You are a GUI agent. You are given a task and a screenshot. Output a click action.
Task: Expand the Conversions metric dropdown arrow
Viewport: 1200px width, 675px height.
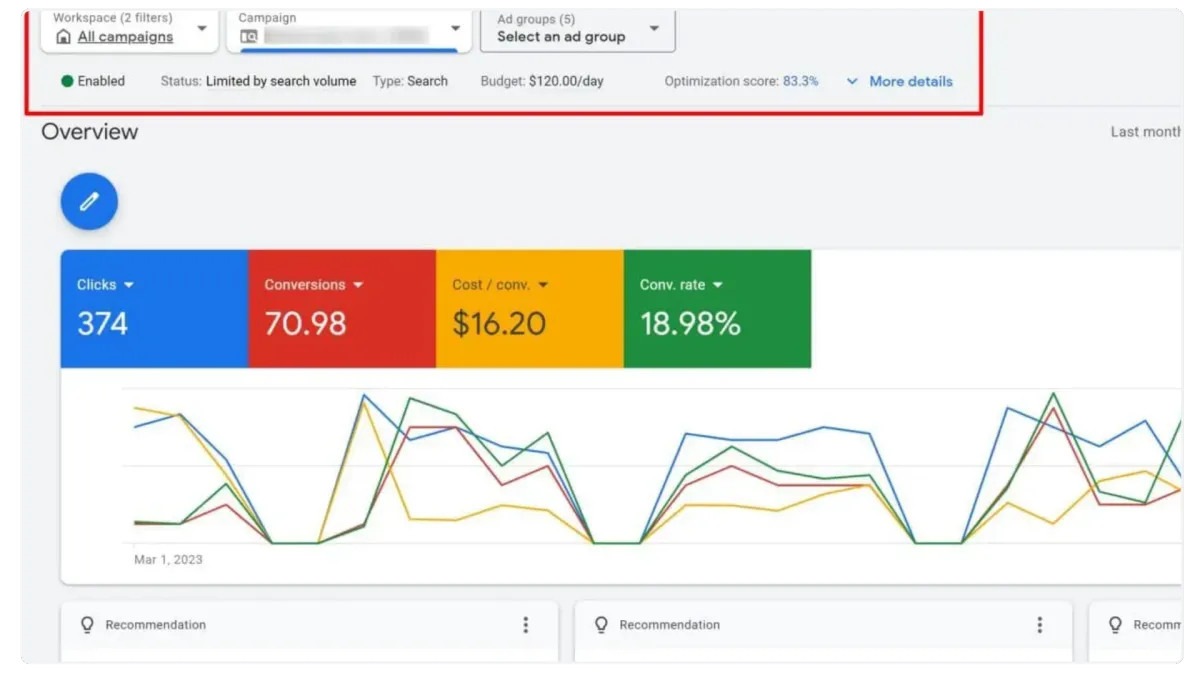point(358,285)
